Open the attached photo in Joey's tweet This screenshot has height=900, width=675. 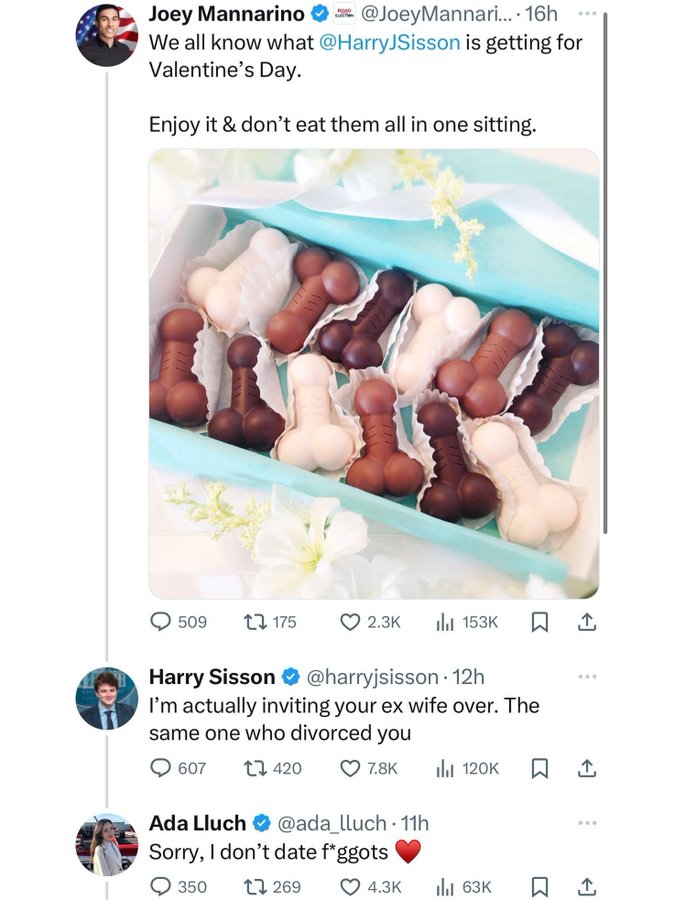point(374,374)
